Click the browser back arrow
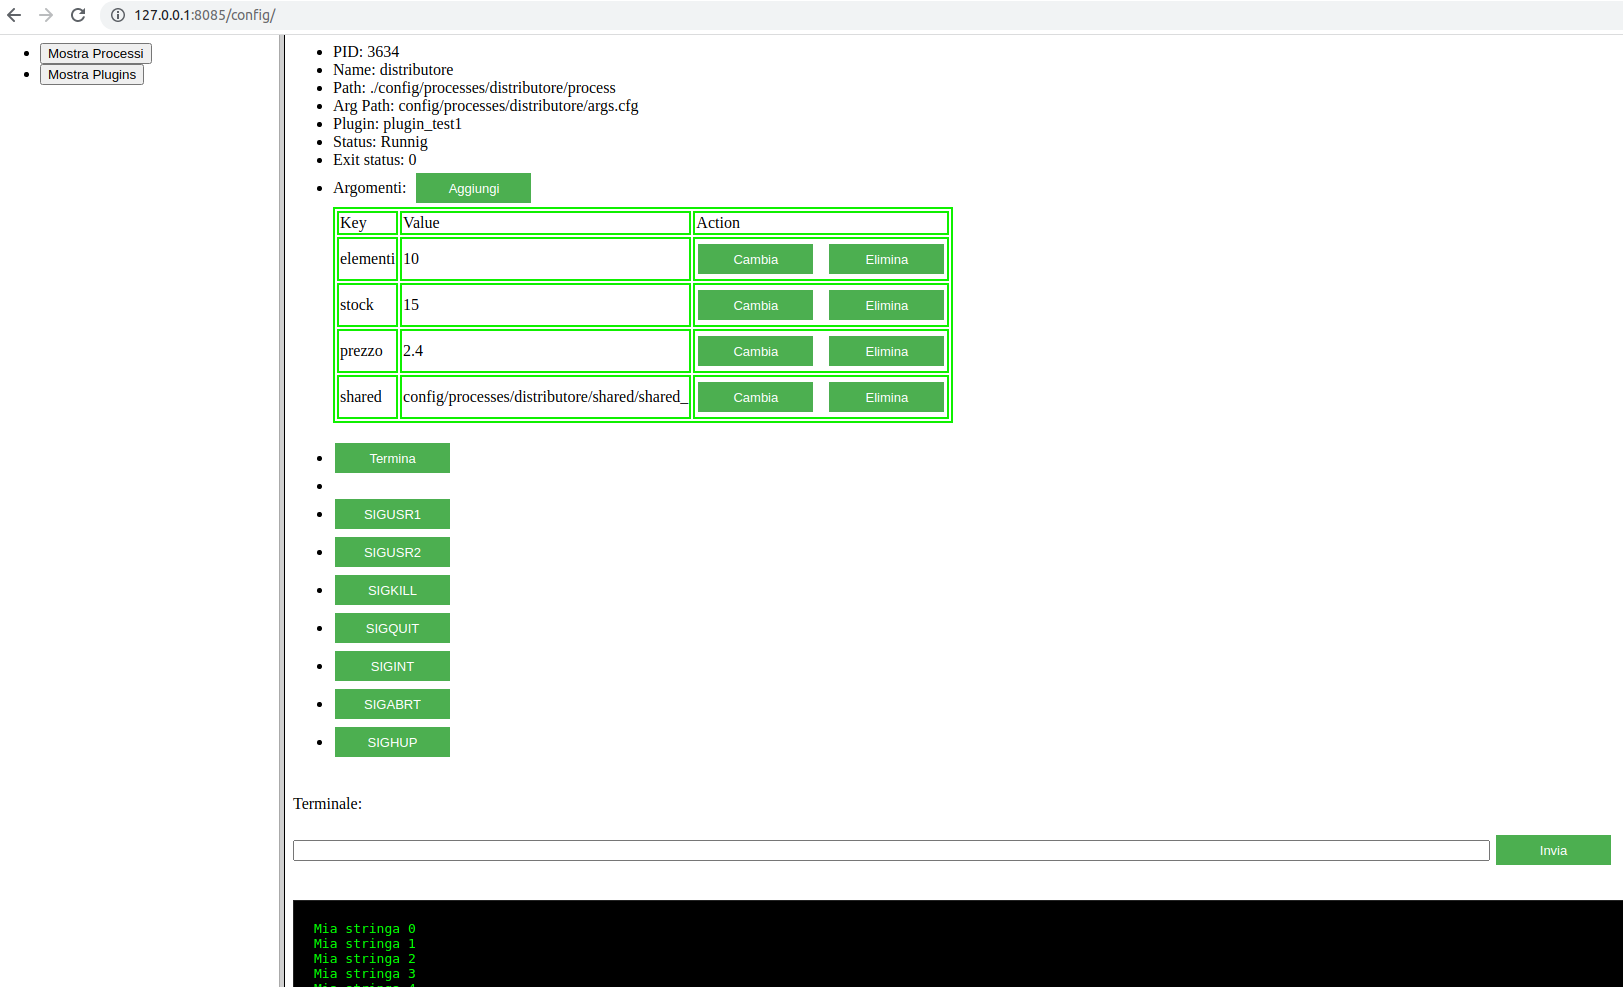Screen dimensions: 1623x987 (14, 15)
